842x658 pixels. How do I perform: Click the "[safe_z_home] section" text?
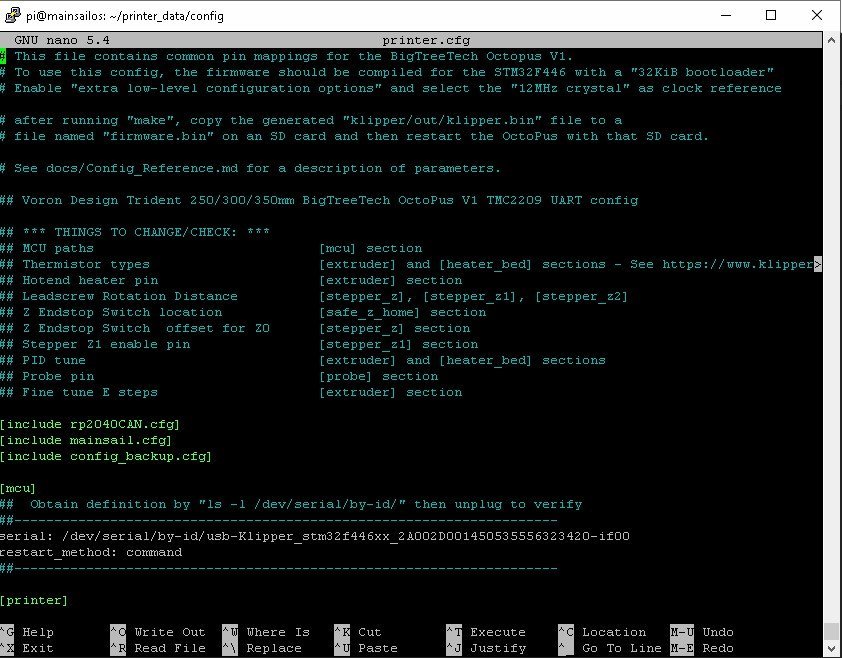coord(403,313)
